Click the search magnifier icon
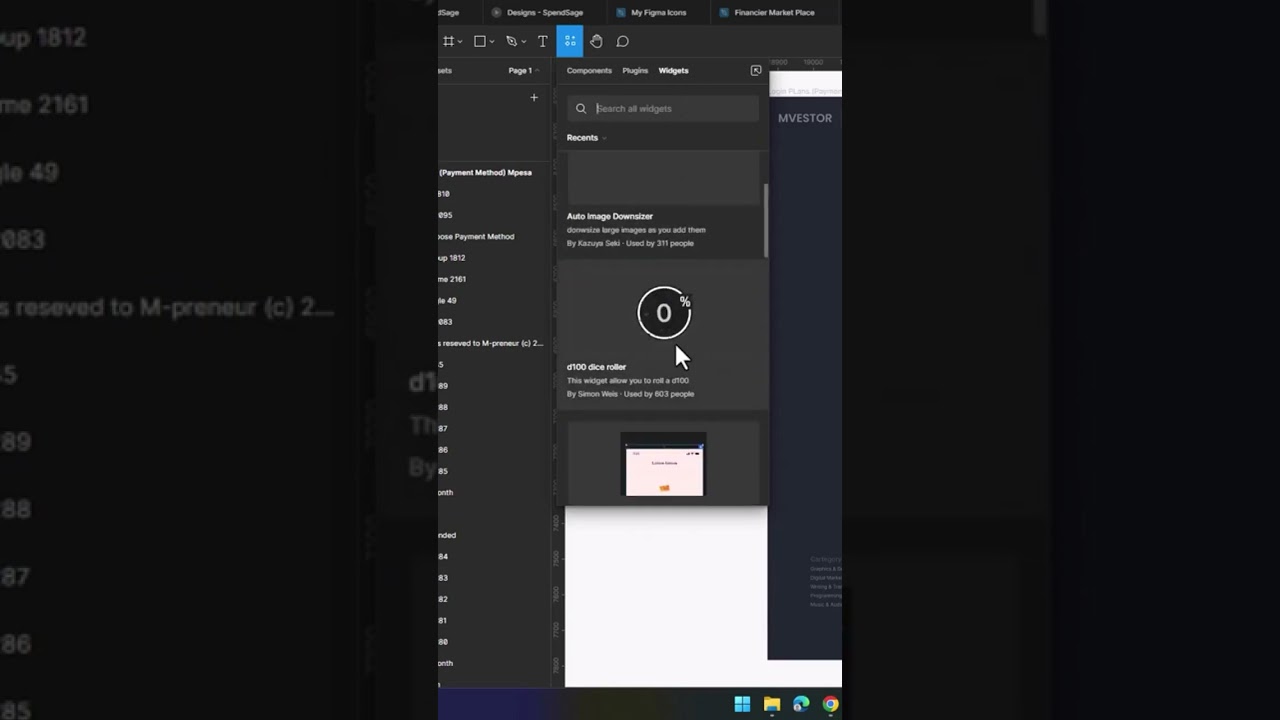This screenshot has height=720, width=1280. [x=581, y=108]
